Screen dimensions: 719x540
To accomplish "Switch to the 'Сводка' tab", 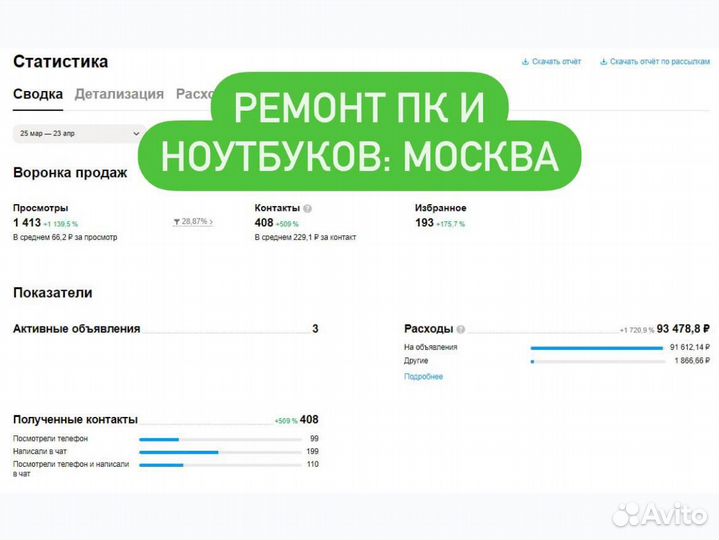I will (x=38, y=94).
